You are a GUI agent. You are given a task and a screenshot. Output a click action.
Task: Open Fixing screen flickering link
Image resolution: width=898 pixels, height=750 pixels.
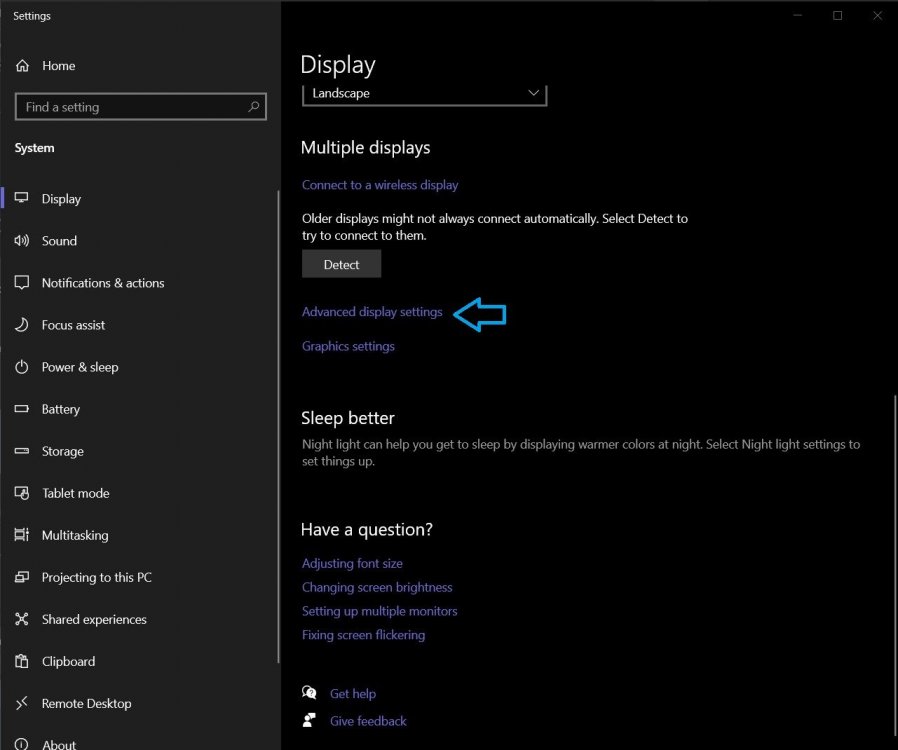pyautogui.click(x=363, y=635)
